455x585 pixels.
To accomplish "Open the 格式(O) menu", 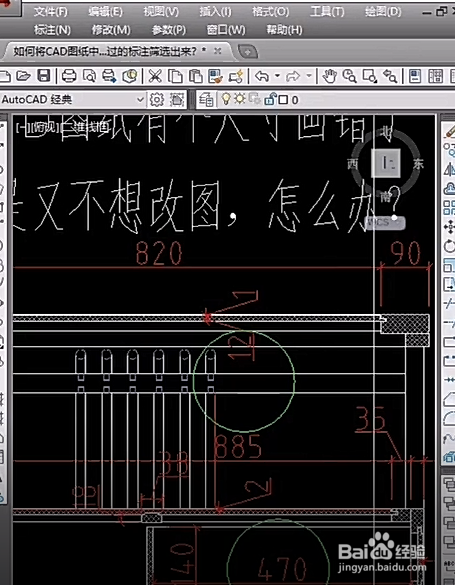I will [271, 12].
